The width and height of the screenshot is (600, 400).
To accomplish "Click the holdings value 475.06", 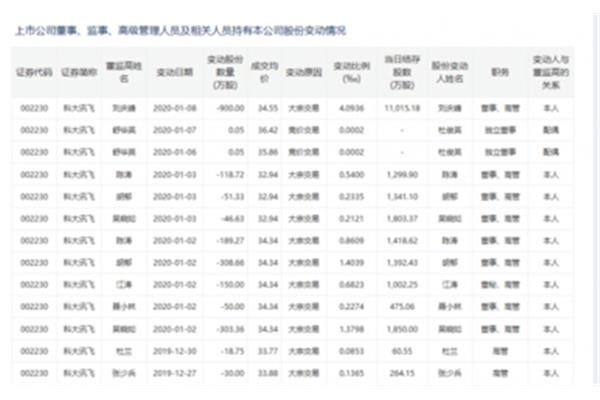I will coord(402,307).
